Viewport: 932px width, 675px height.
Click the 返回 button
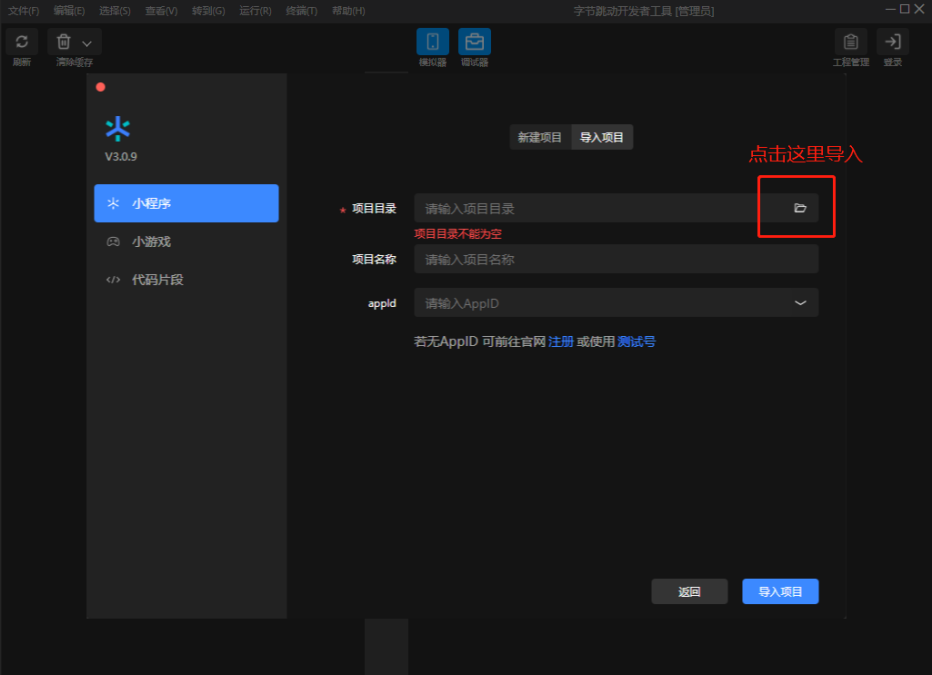689,592
